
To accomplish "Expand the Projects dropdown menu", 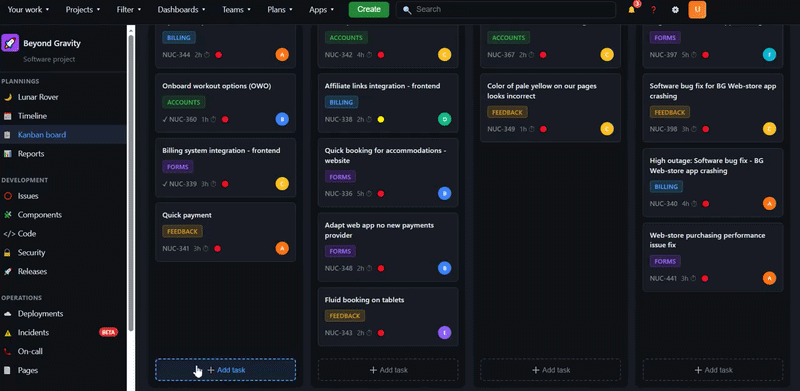I will 83,10.
